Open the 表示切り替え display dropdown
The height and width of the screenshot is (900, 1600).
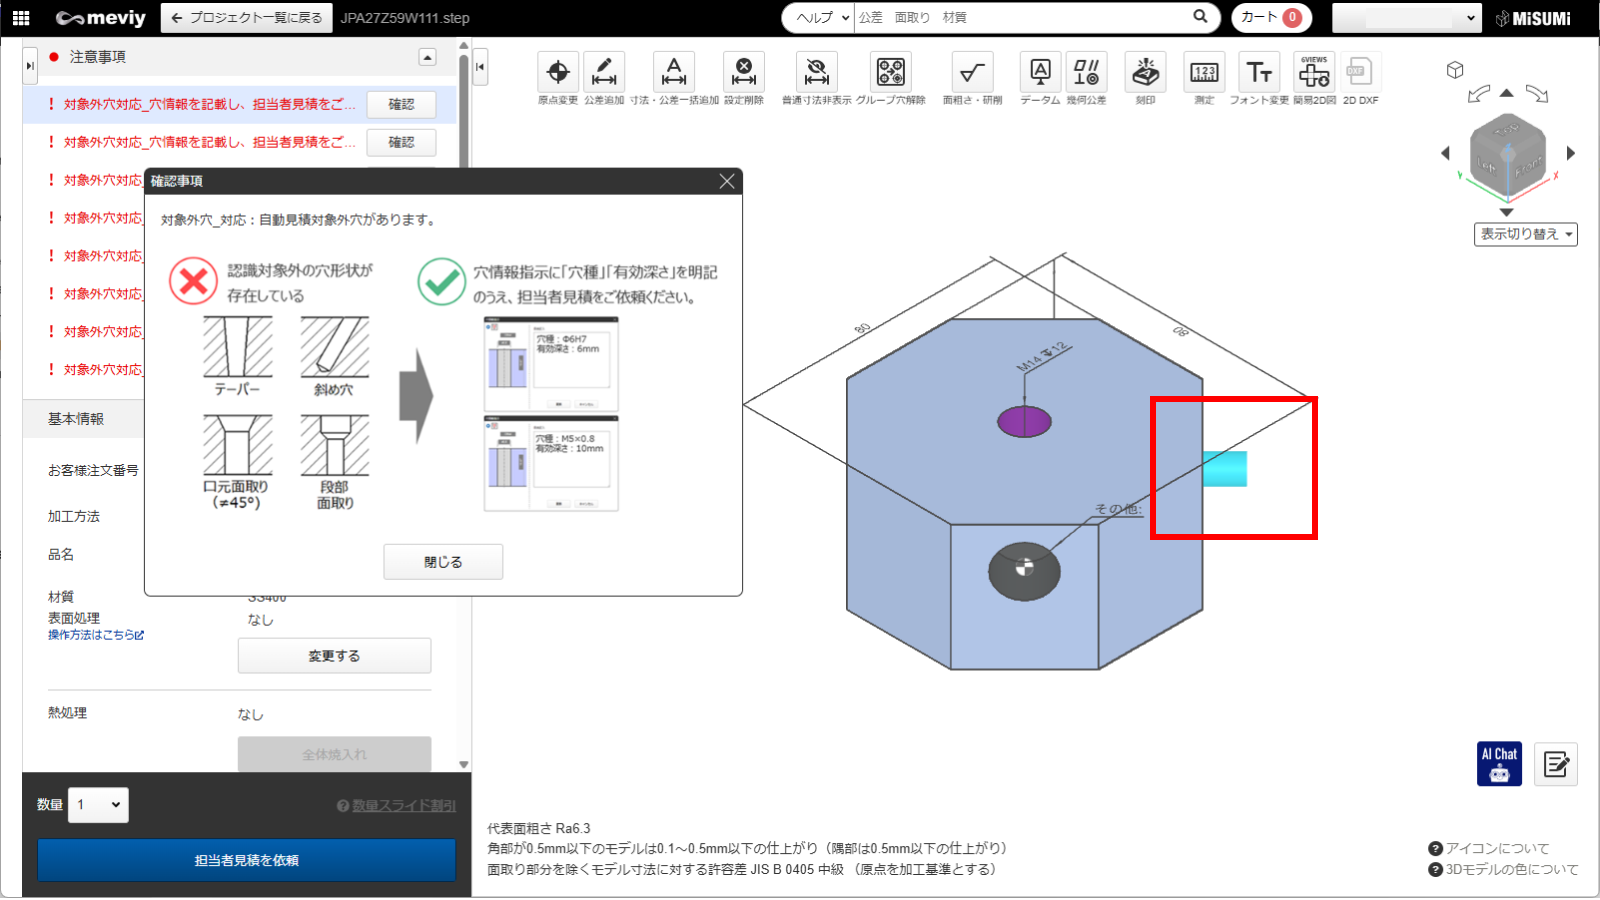[x=1525, y=234]
